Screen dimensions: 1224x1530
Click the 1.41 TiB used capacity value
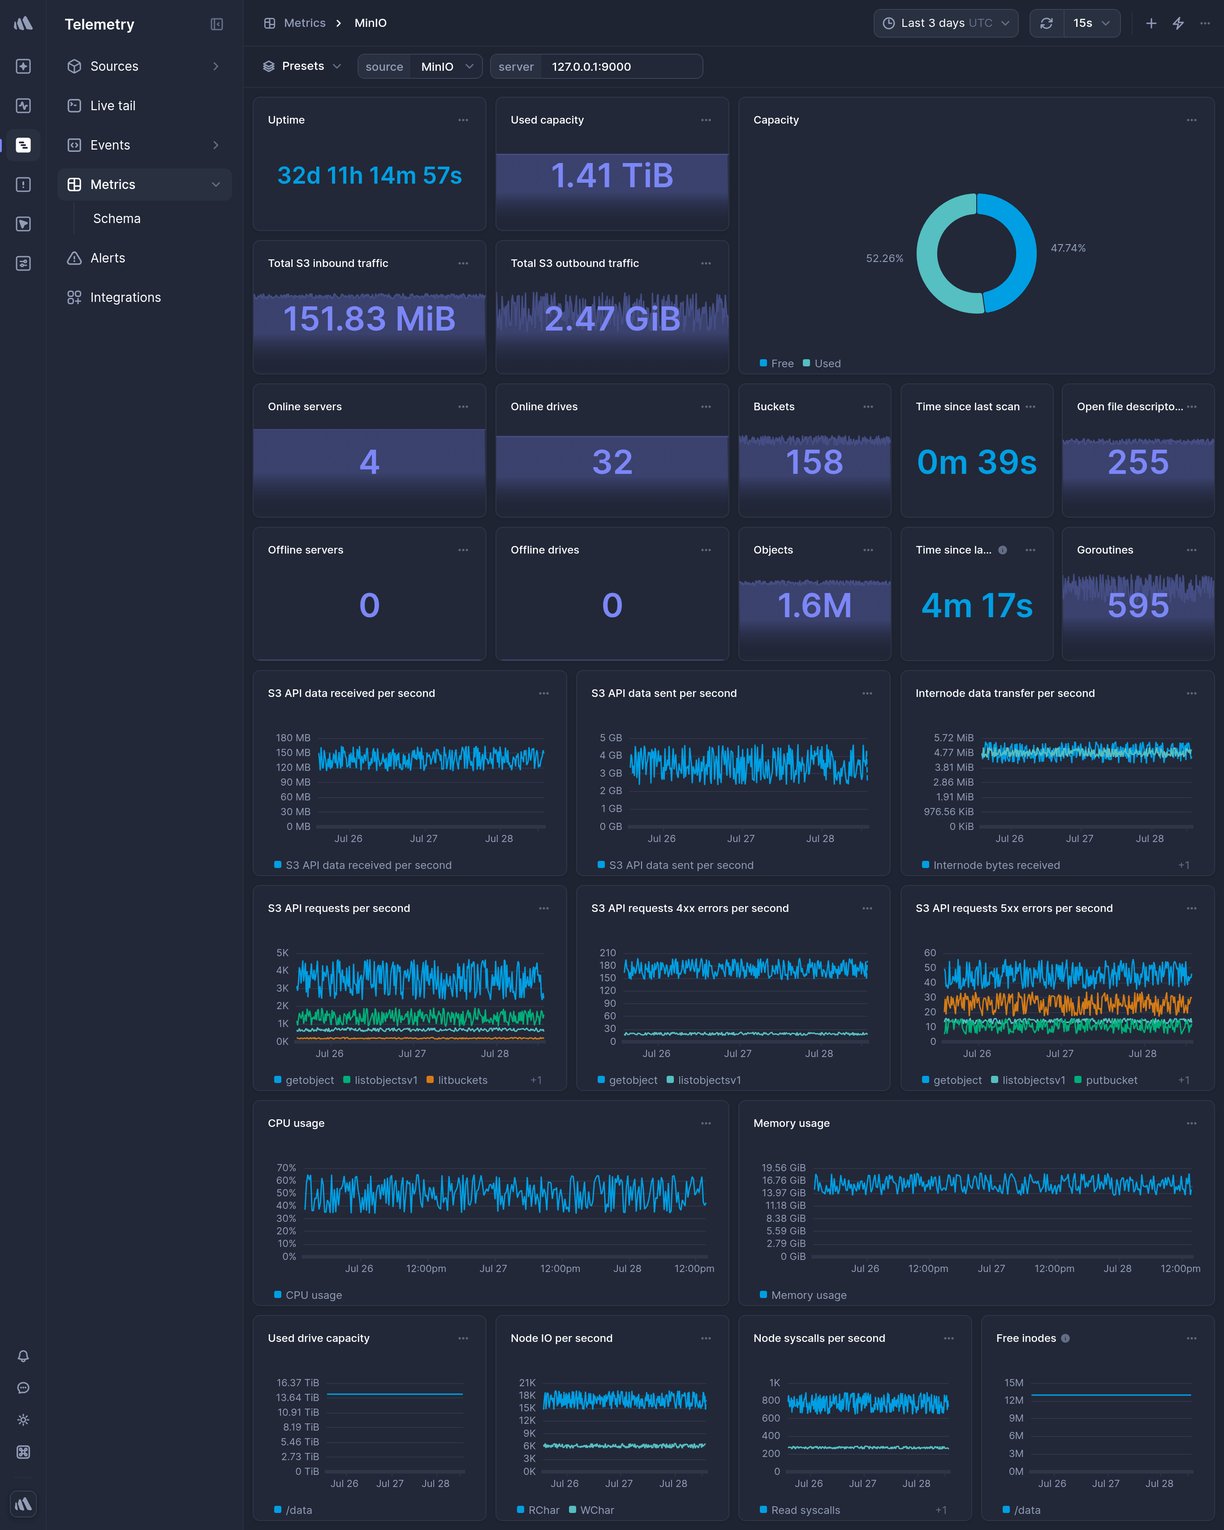coord(612,176)
